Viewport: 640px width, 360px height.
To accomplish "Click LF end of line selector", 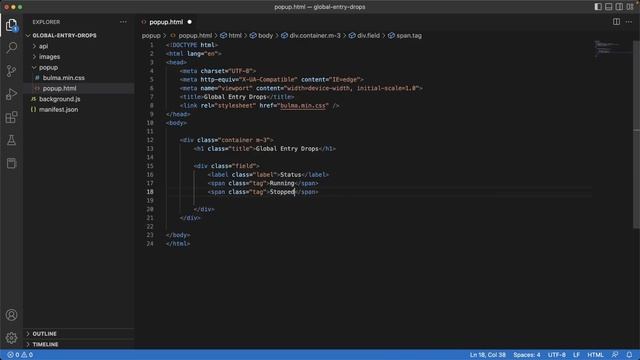I will point(576,355).
